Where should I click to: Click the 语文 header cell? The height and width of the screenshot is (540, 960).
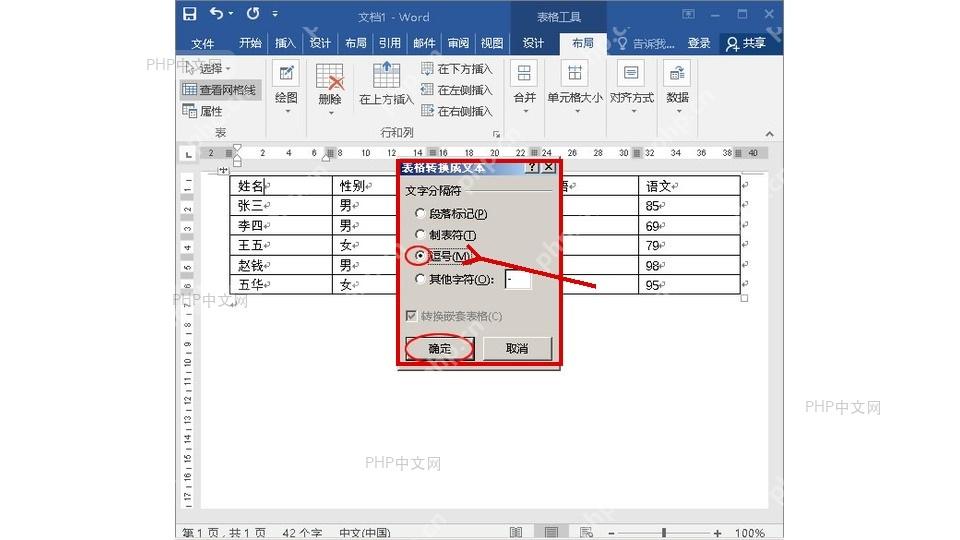[689, 186]
